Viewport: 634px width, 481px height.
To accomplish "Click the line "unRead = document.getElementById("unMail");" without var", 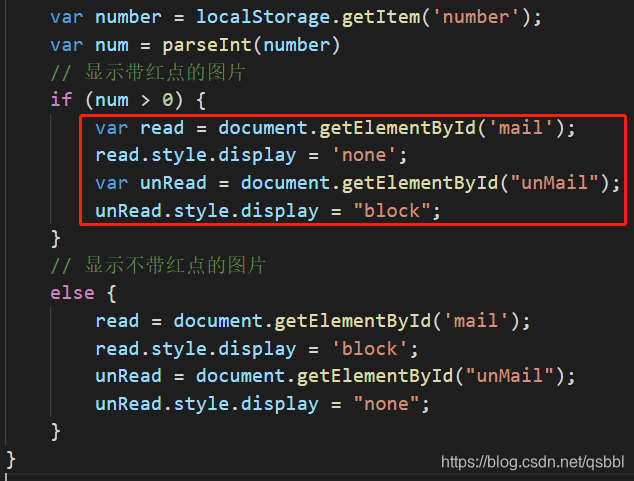I will 335,376.
